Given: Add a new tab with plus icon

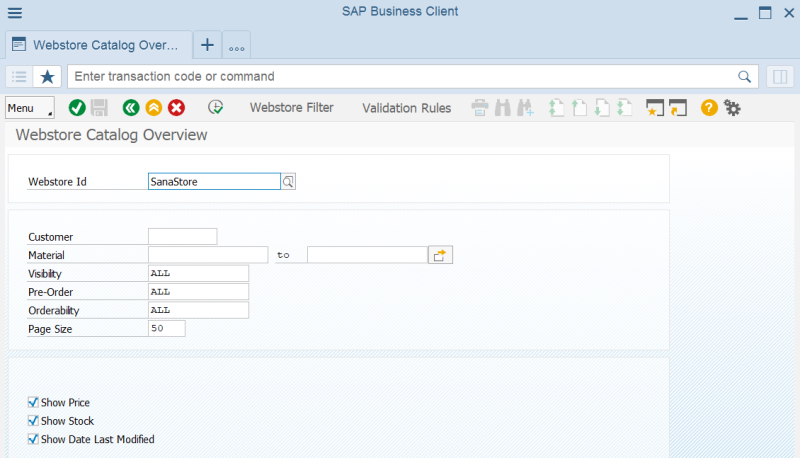Looking at the screenshot, I should click(207, 45).
